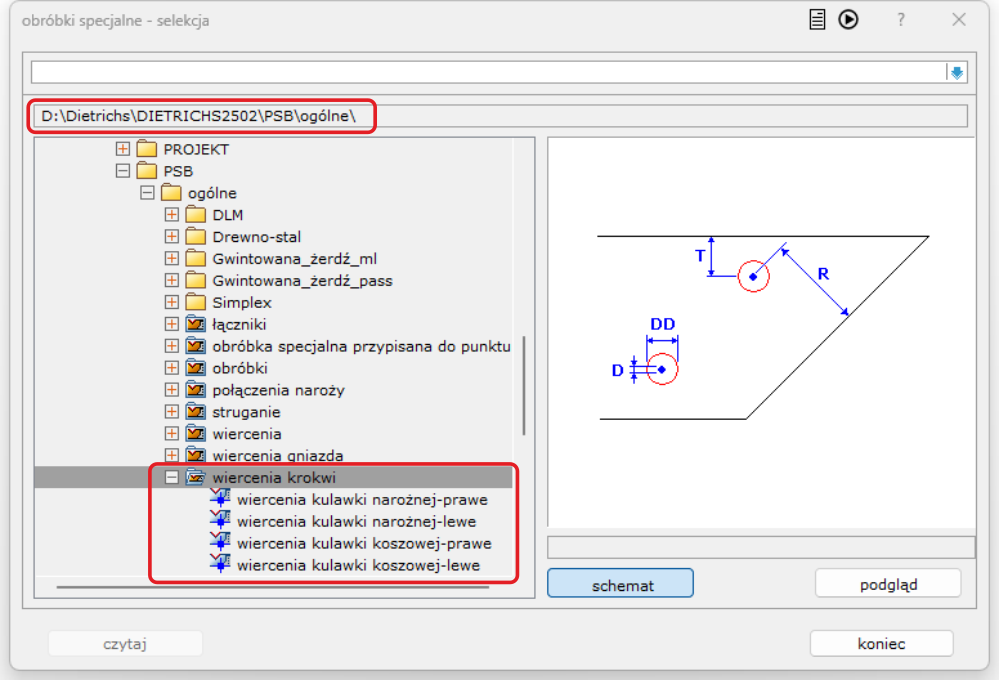
Task: Select the Drewno-stal folder label
Action: pyautogui.click(x=256, y=237)
